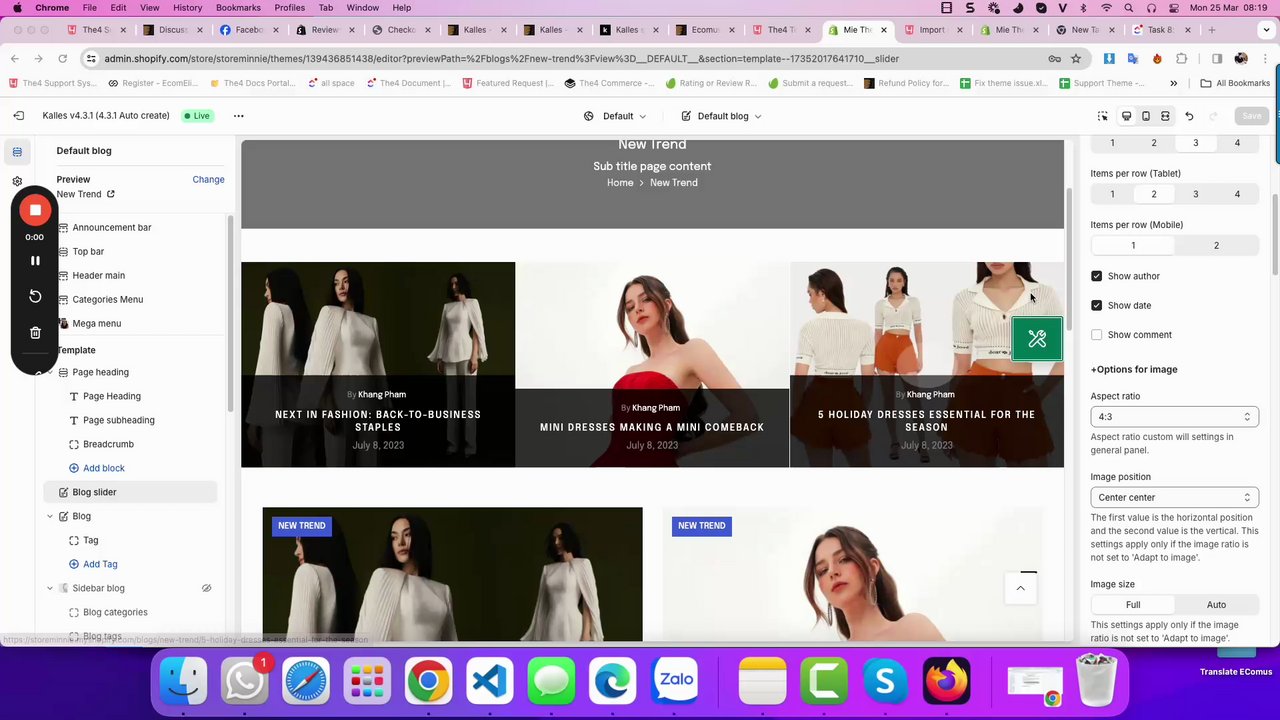This screenshot has width=1280, height=720.
Task: Open Visual Studio Code from the dock
Action: click(x=489, y=682)
